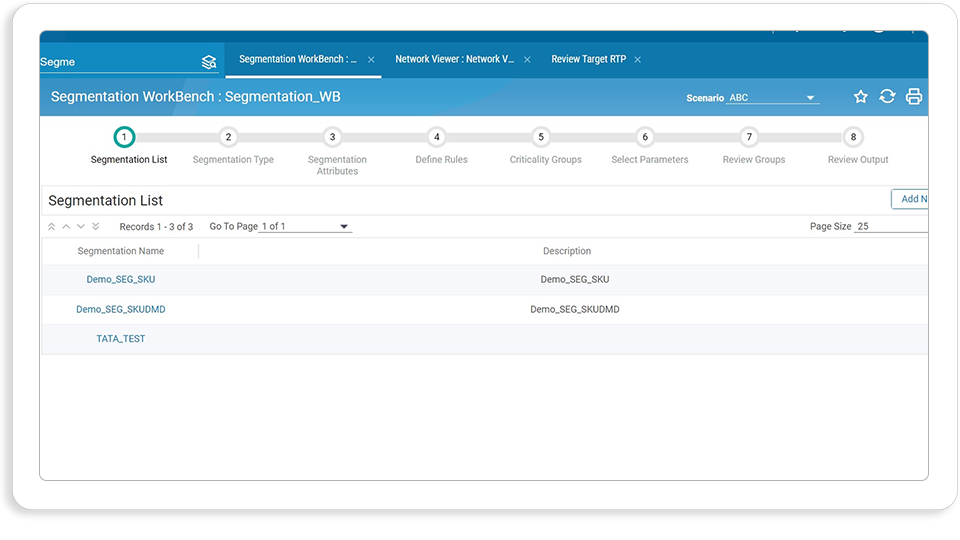Click Demo_SEG_SKU description cell
Viewport: 960px width, 540px height.
coord(575,279)
